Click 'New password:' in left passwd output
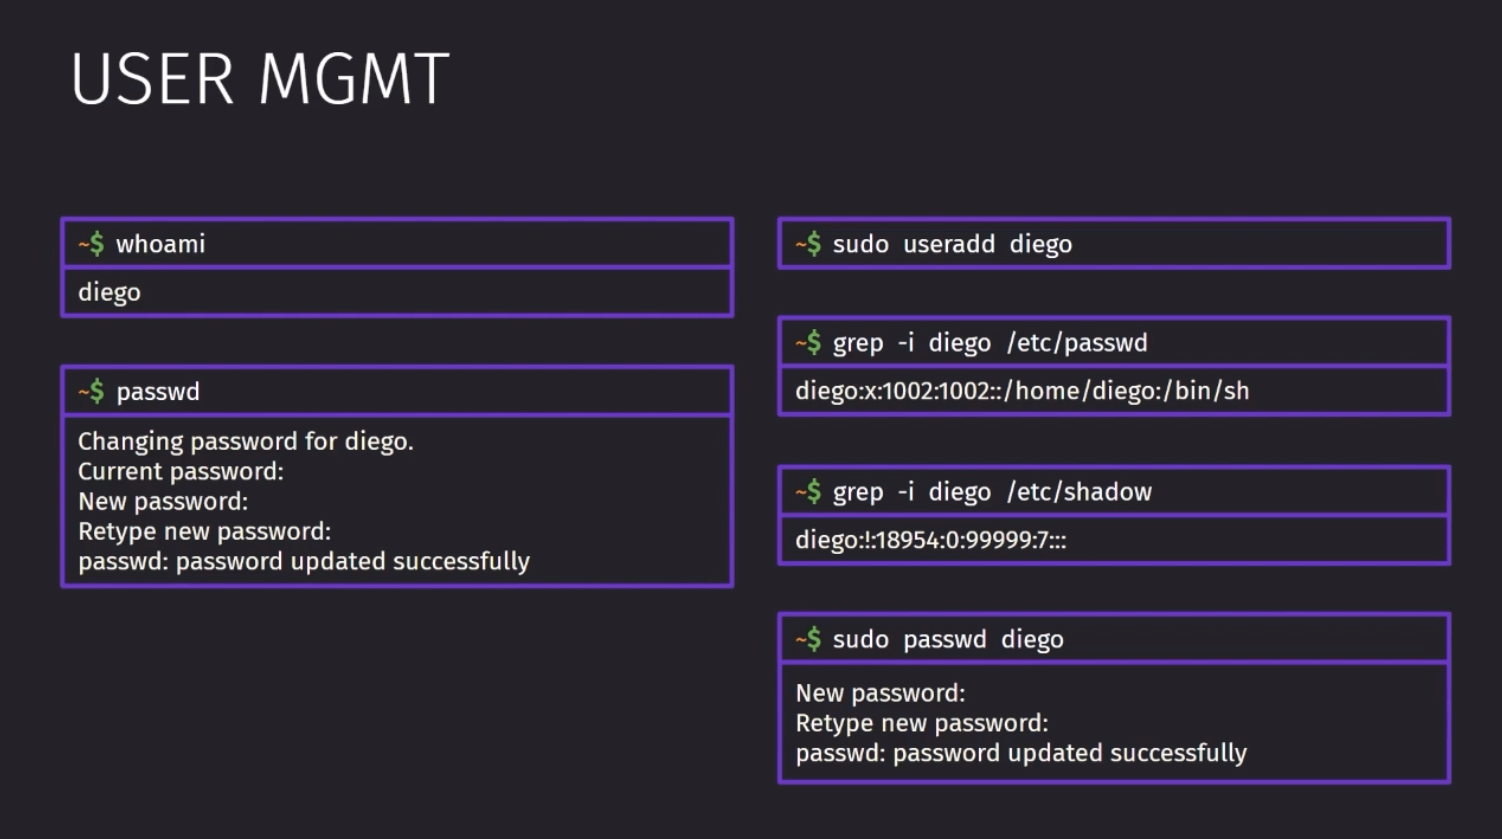1502x839 pixels. (163, 502)
